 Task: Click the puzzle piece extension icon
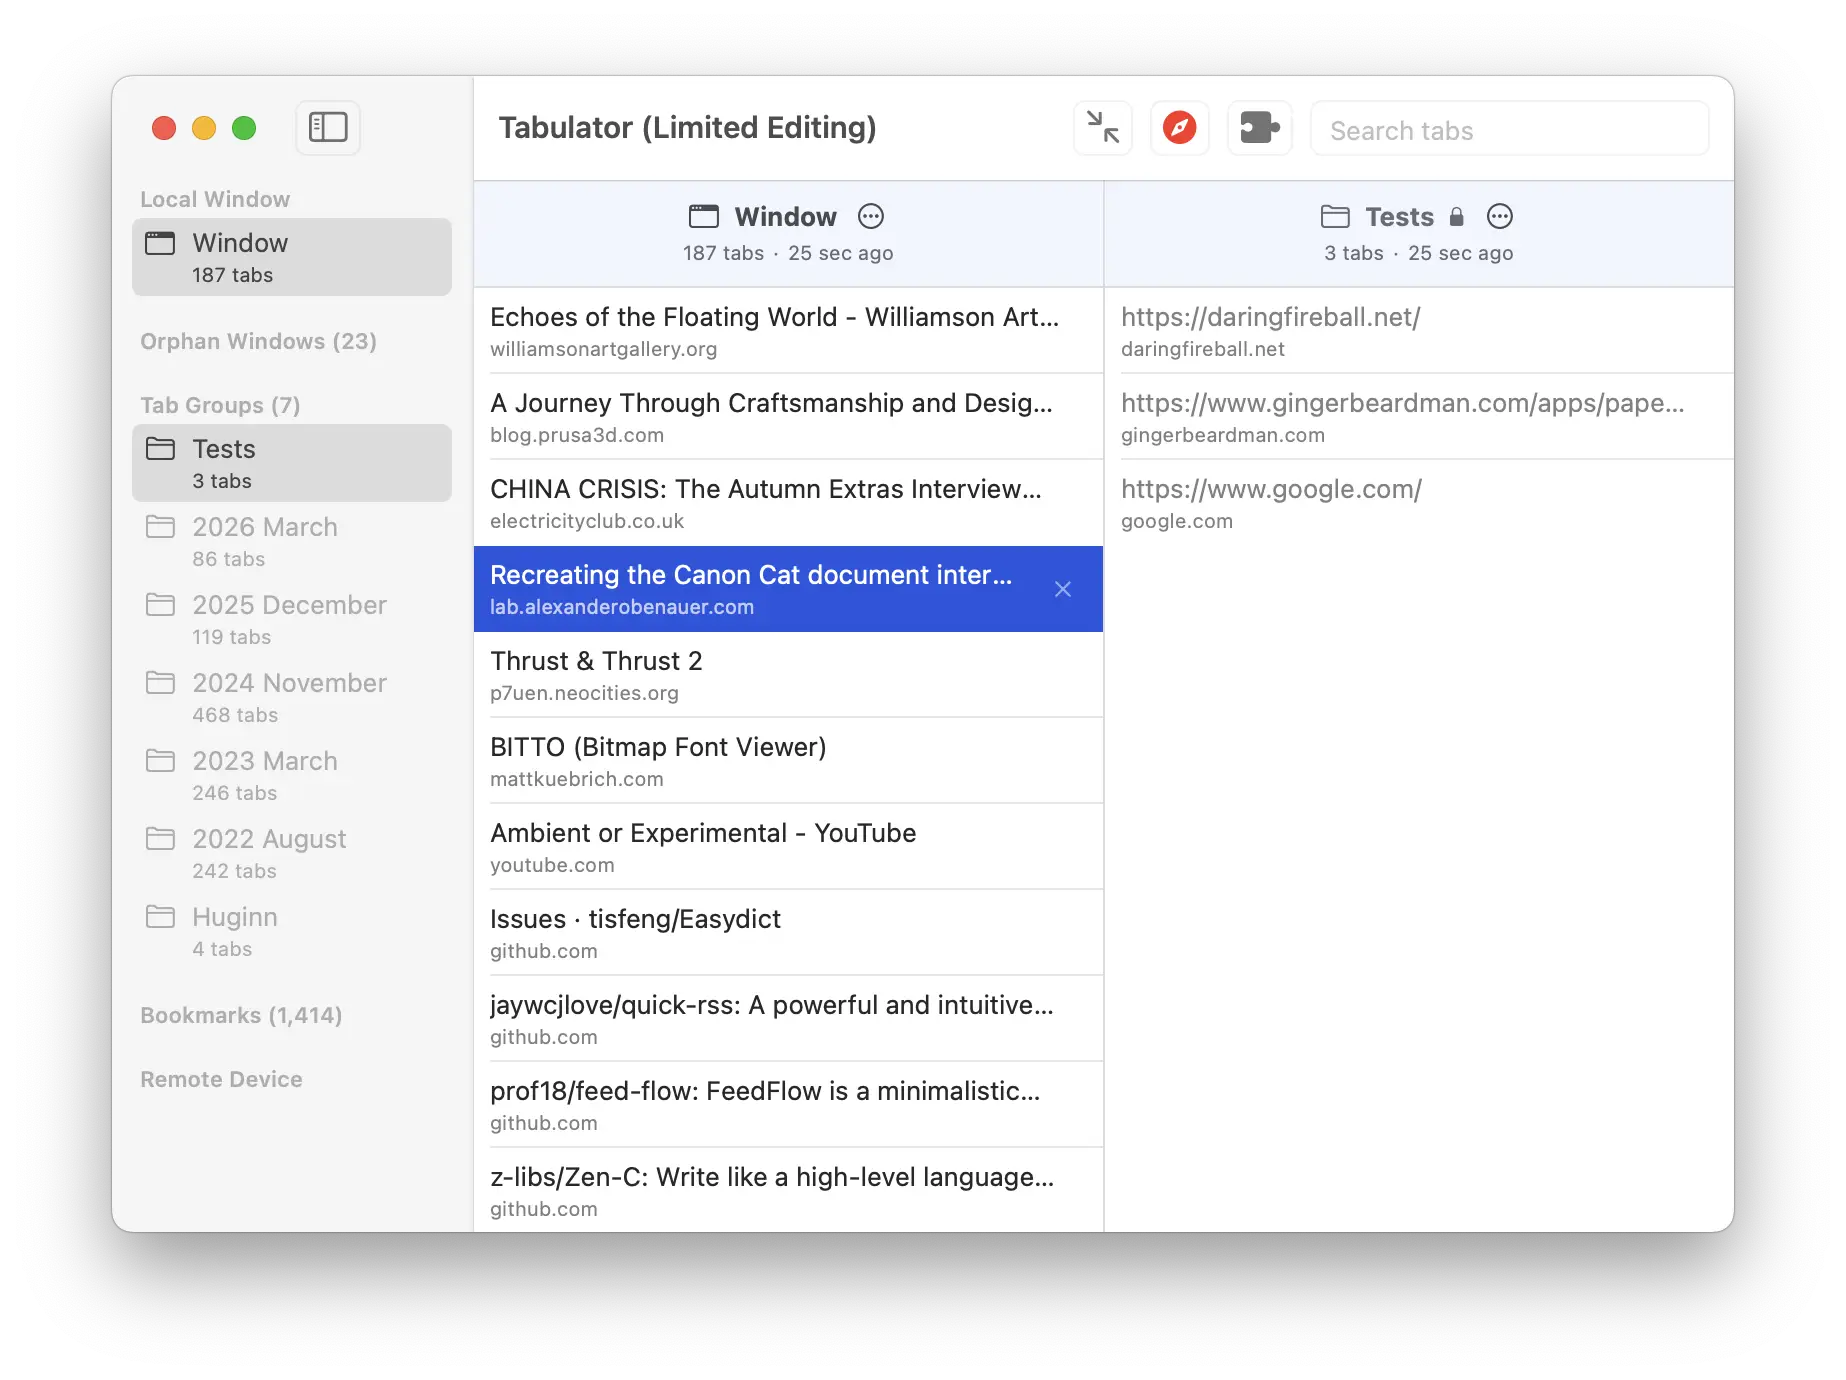tap(1259, 128)
